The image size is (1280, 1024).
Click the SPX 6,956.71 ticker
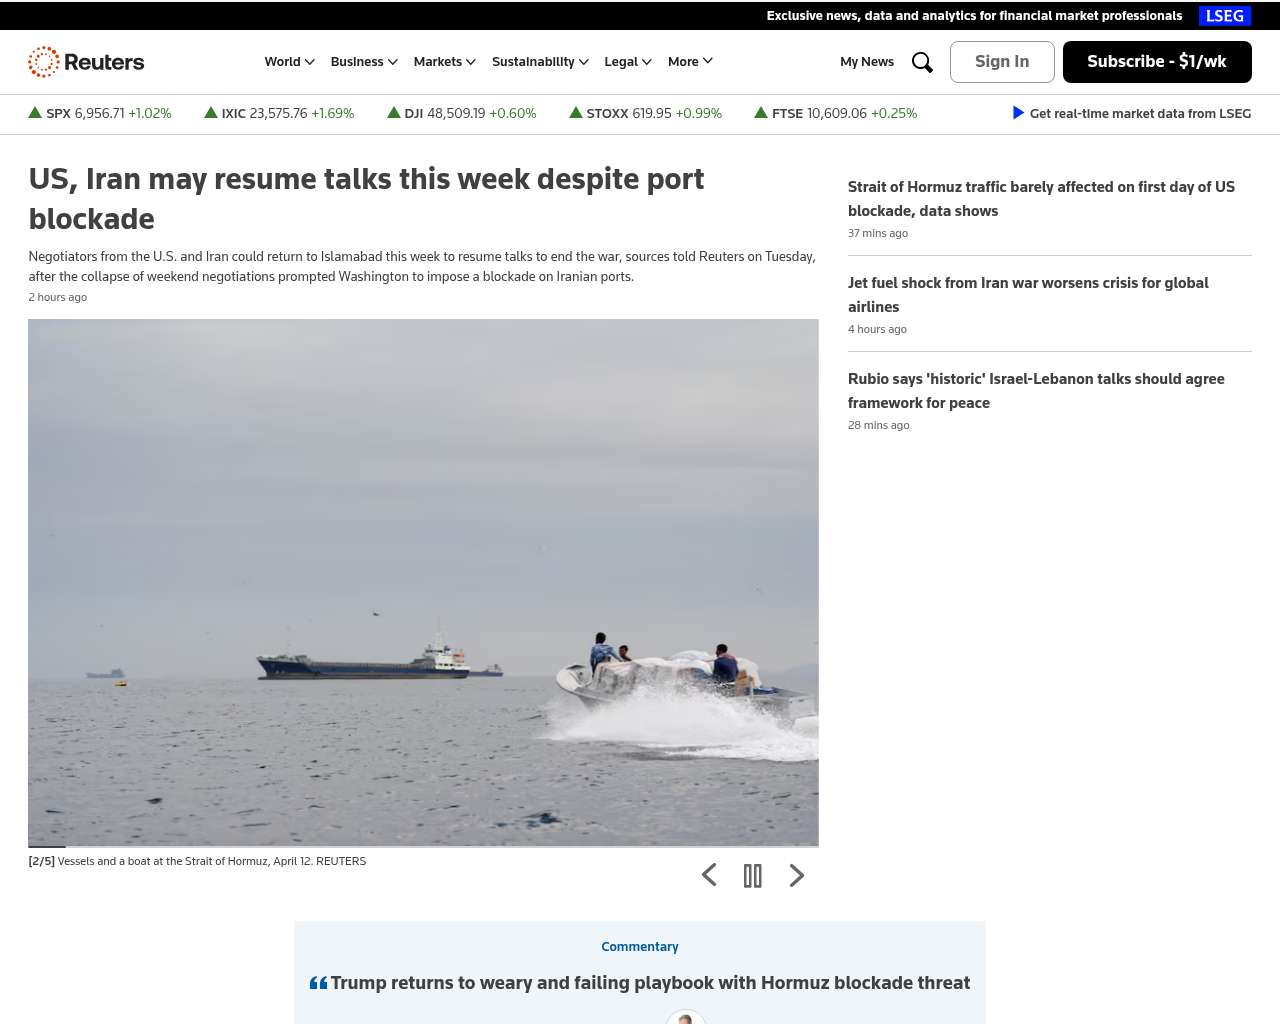[x=100, y=114]
